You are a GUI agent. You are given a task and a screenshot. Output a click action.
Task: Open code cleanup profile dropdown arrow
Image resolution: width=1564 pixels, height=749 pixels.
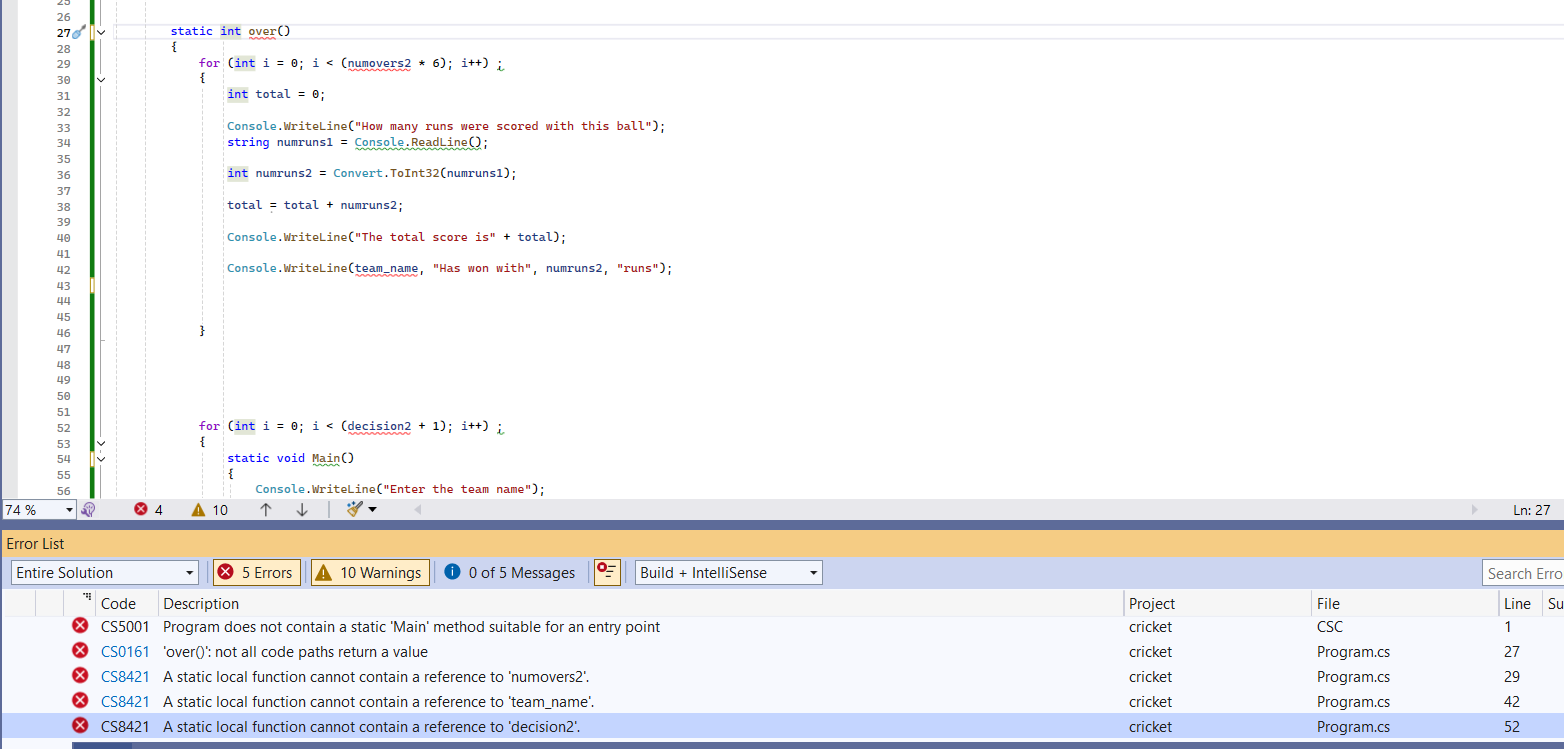click(373, 510)
